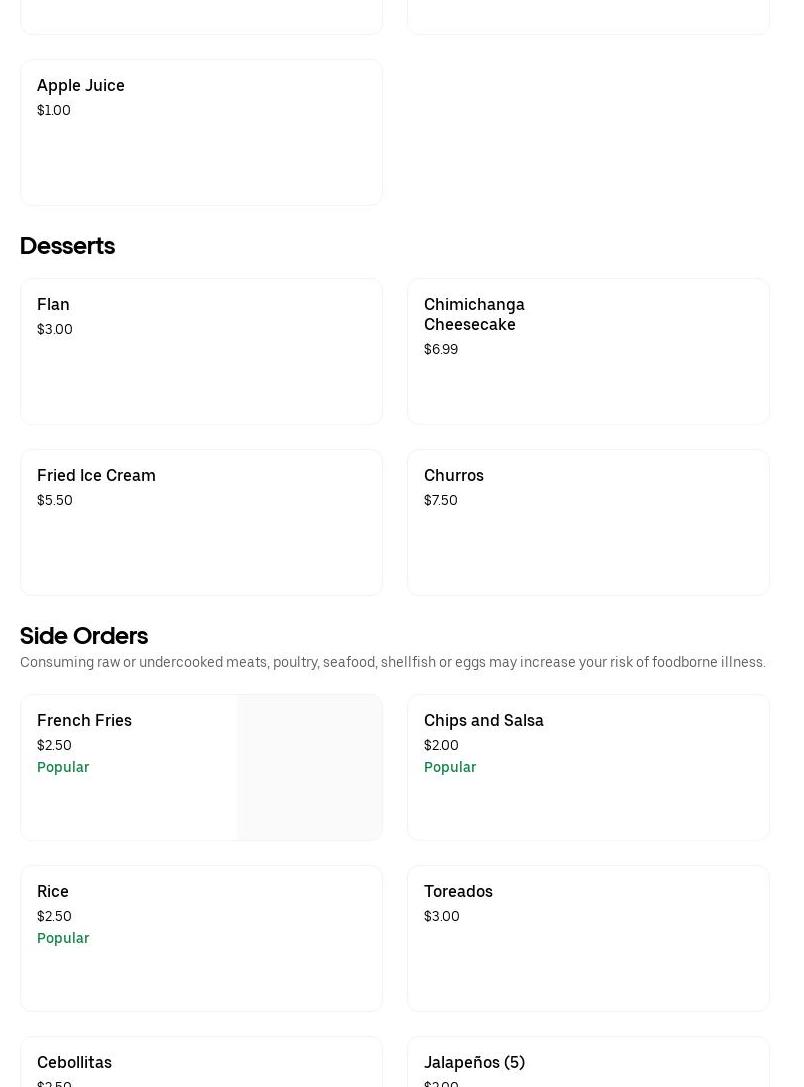
Task: Click the Side Orders section heading
Action: 84,636
